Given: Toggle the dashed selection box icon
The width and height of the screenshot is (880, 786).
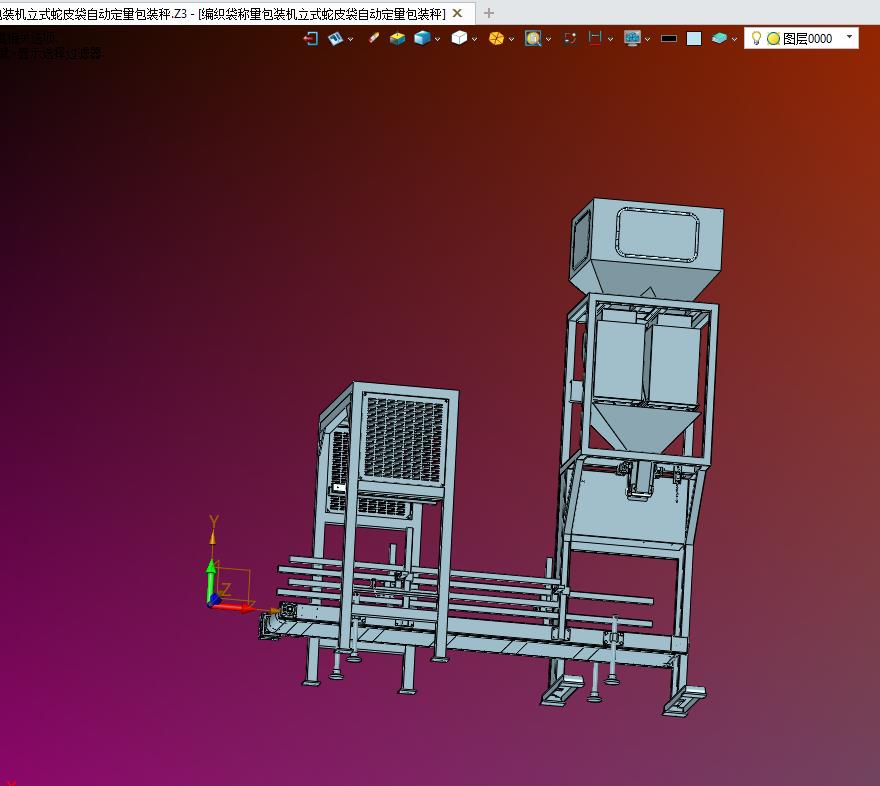Looking at the screenshot, I should click(570, 38).
